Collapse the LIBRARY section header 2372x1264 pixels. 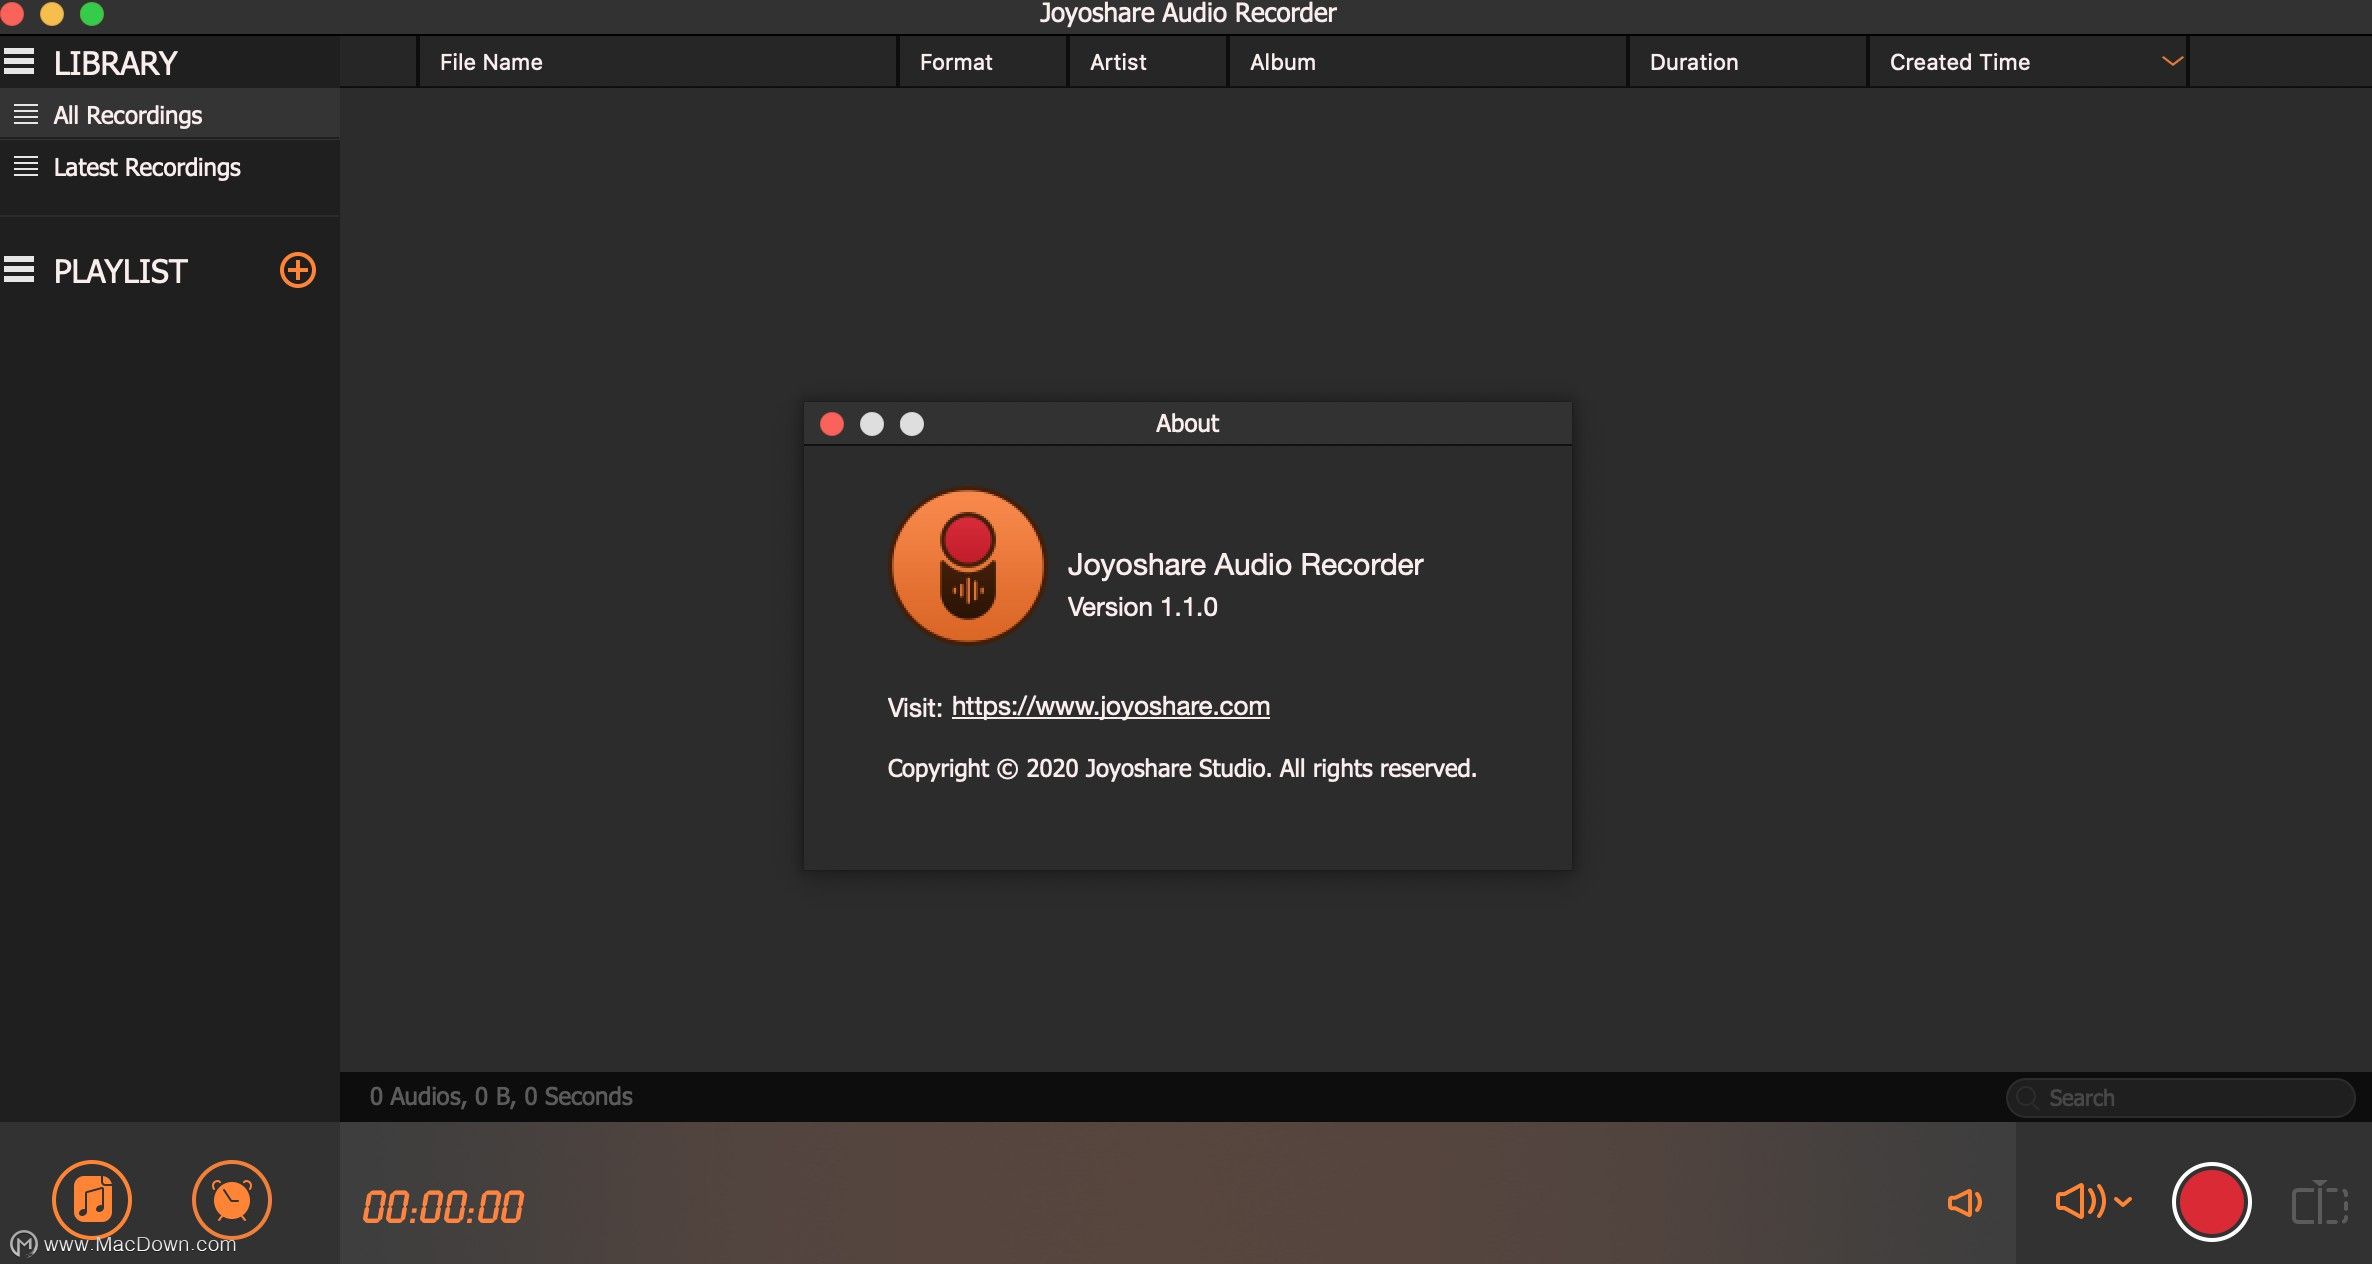pyautogui.click(x=19, y=62)
